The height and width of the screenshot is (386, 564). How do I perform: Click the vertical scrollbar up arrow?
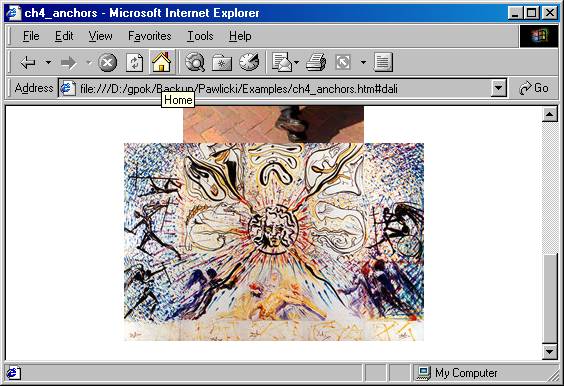click(x=550, y=114)
